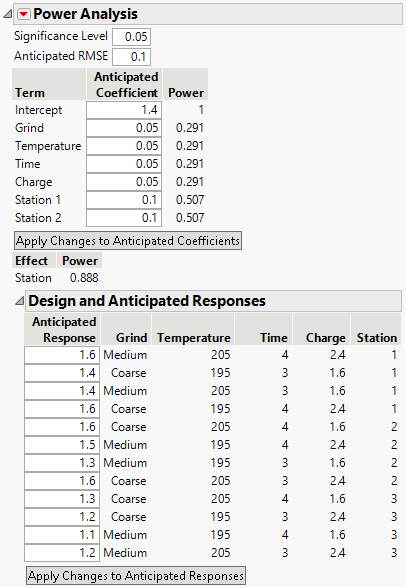
Task: Edit Station 2 anticipated coefficient field
Action: pos(124,218)
